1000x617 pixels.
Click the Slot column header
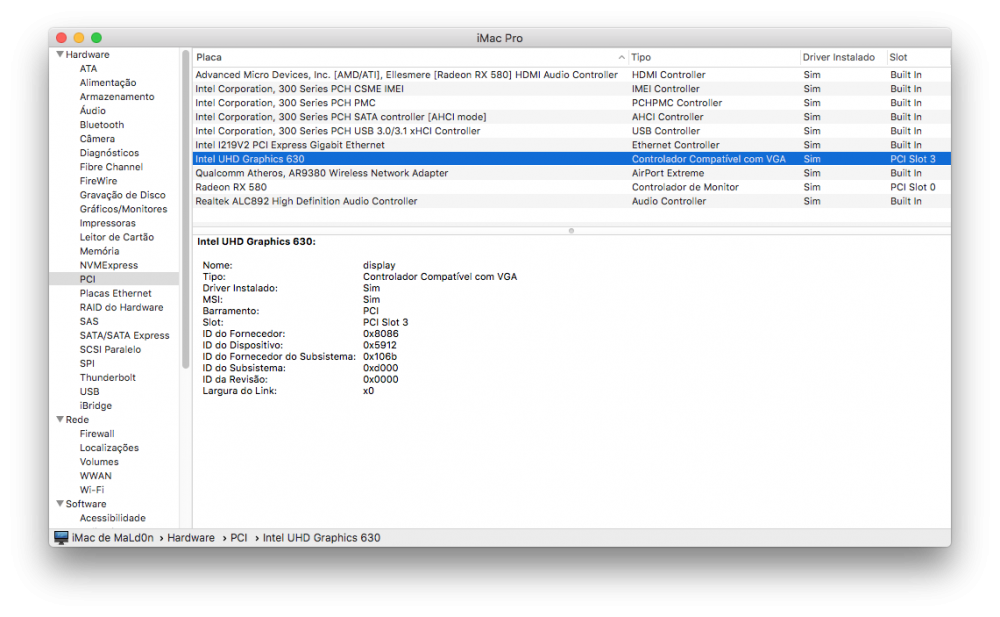[x=918, y=57]
